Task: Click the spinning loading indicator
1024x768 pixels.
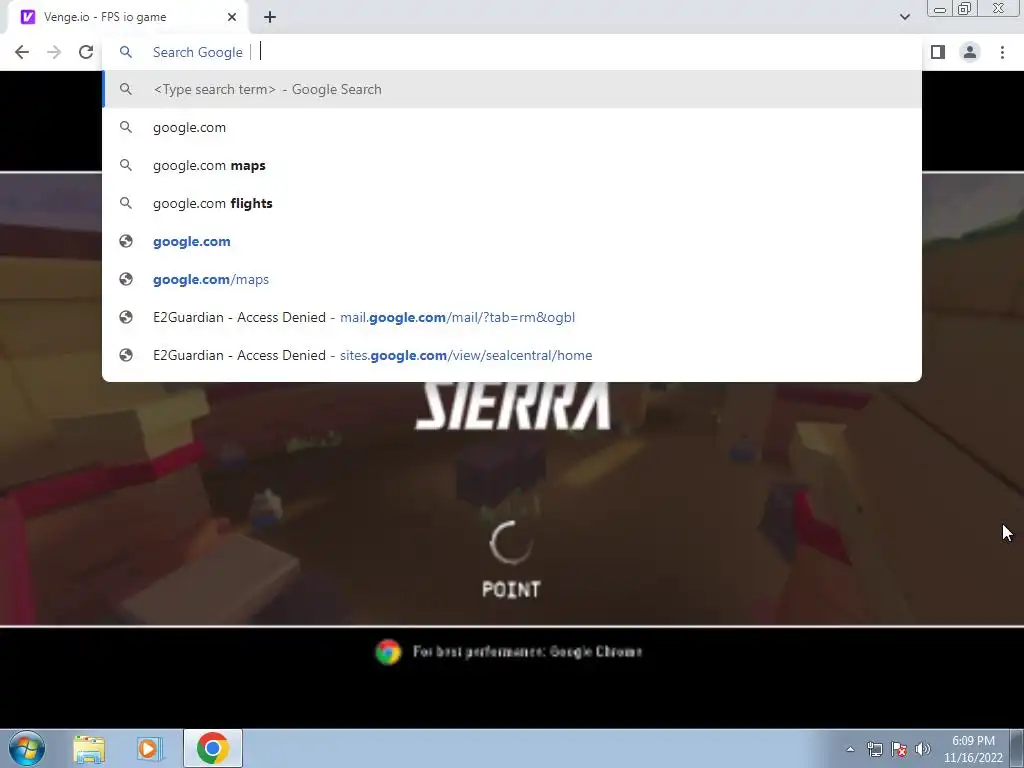Action: 511,542
